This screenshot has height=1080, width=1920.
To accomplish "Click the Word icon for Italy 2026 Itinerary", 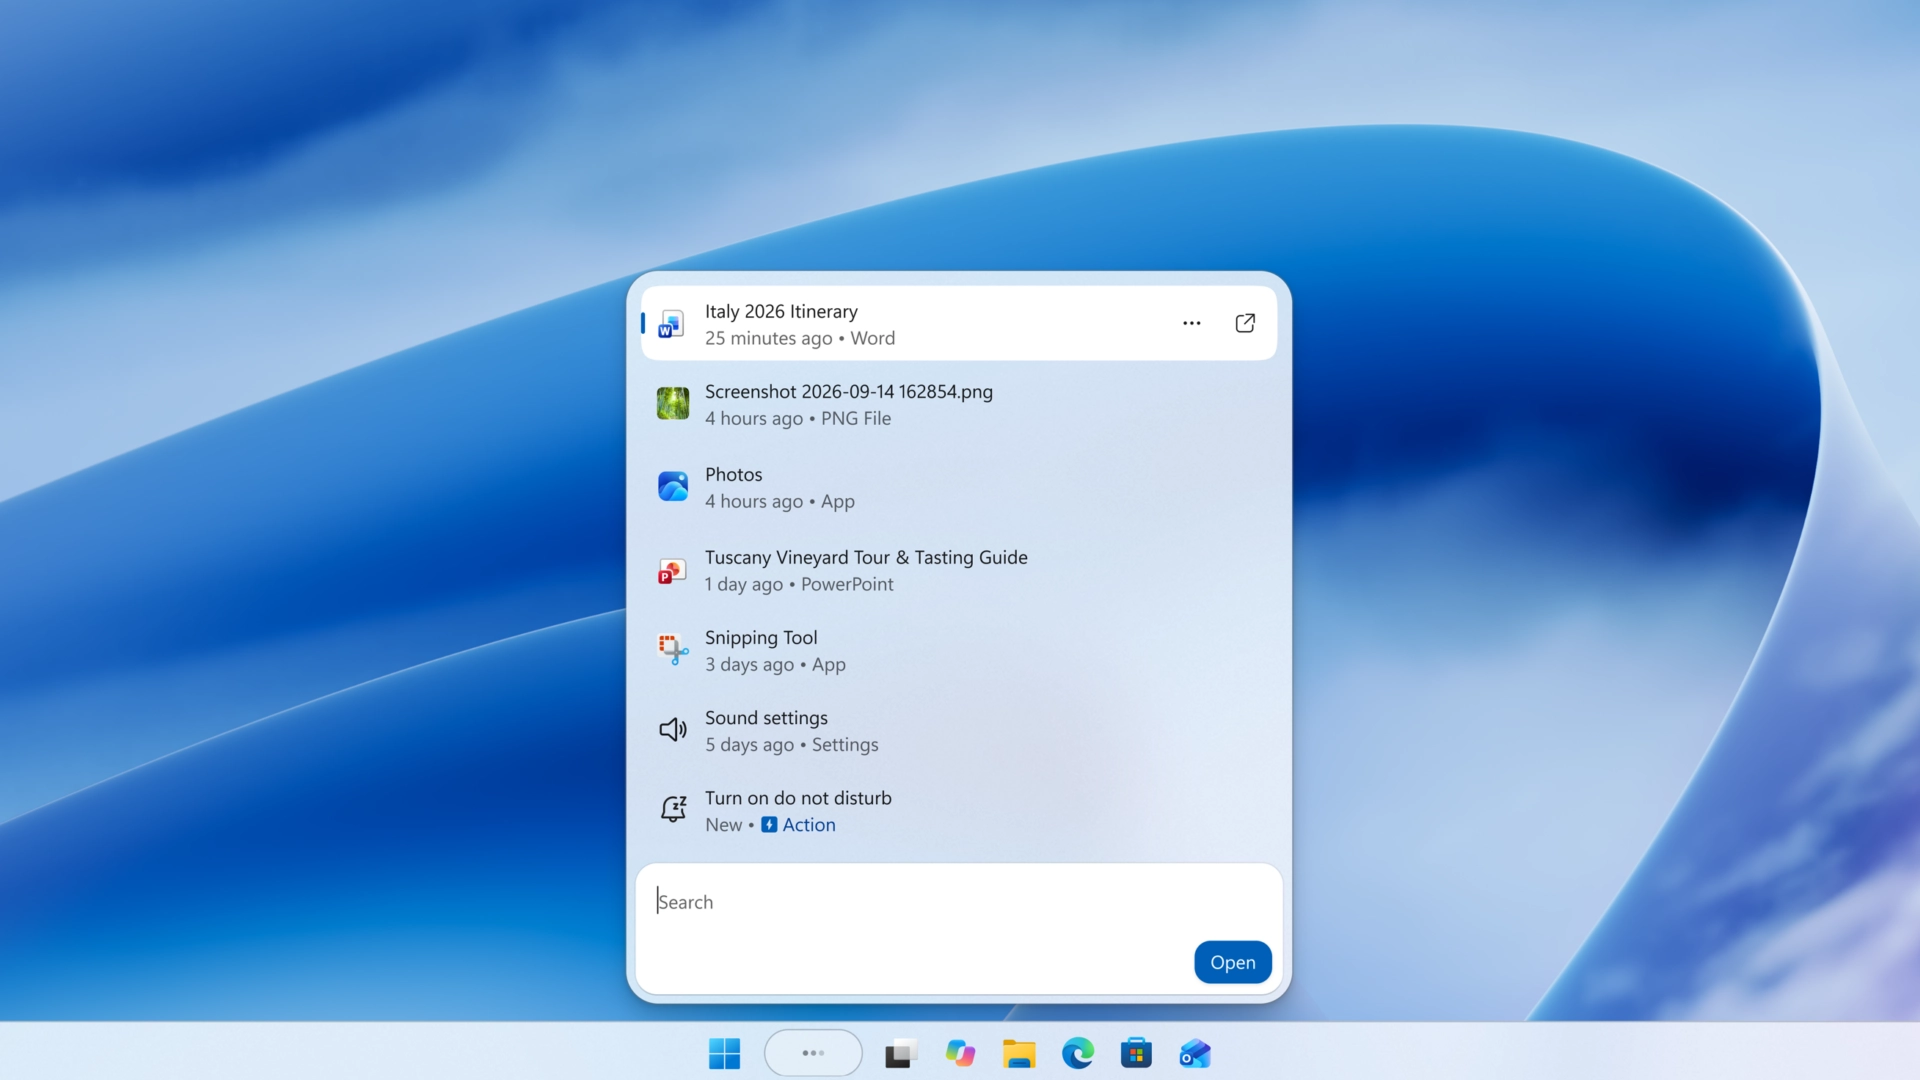I will tap(672, 324).
